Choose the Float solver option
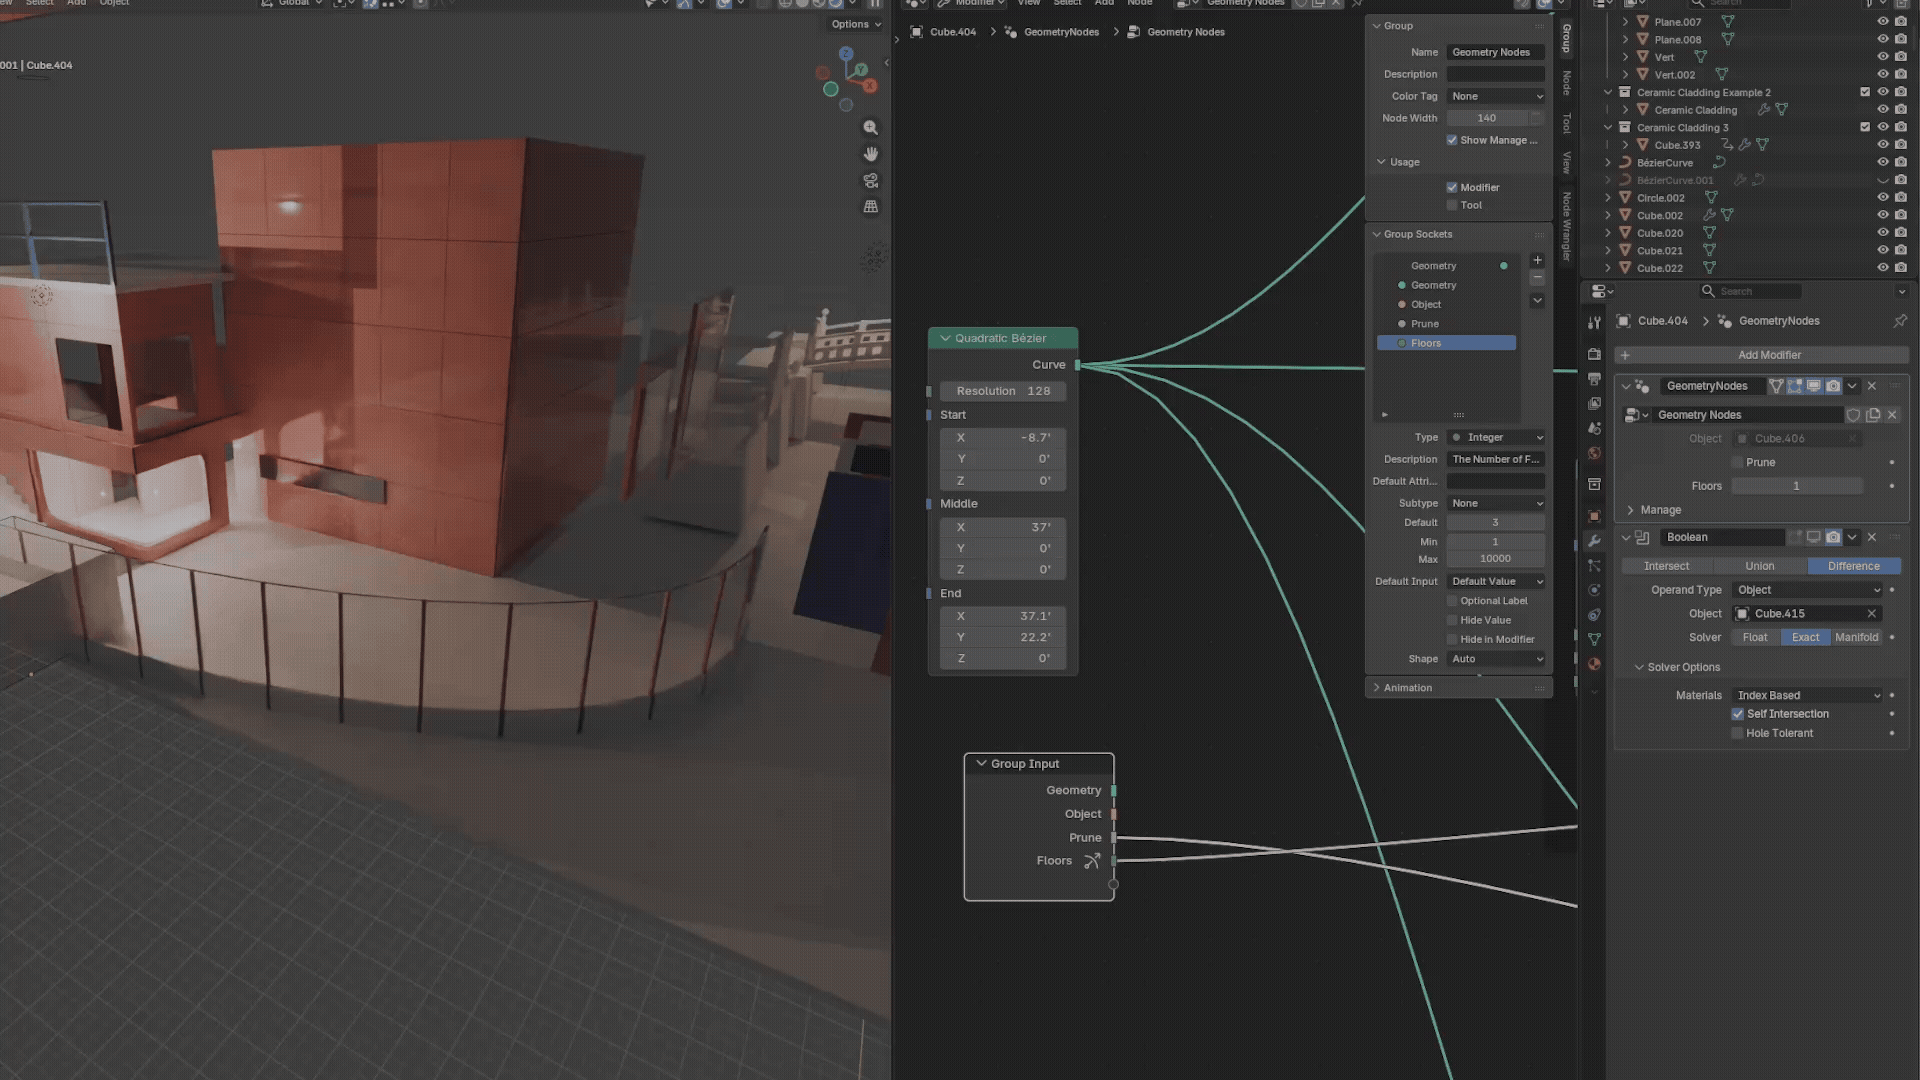 1755,637
